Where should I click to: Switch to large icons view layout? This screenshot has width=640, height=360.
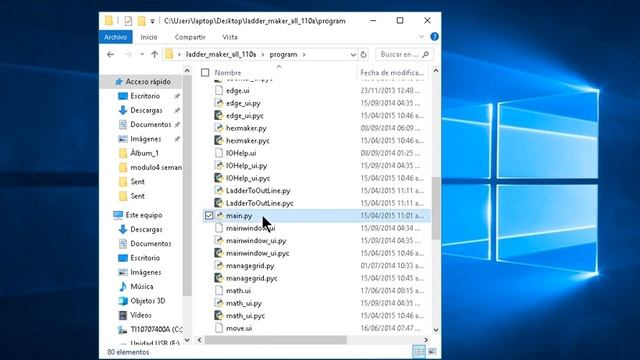click(432, 351)
